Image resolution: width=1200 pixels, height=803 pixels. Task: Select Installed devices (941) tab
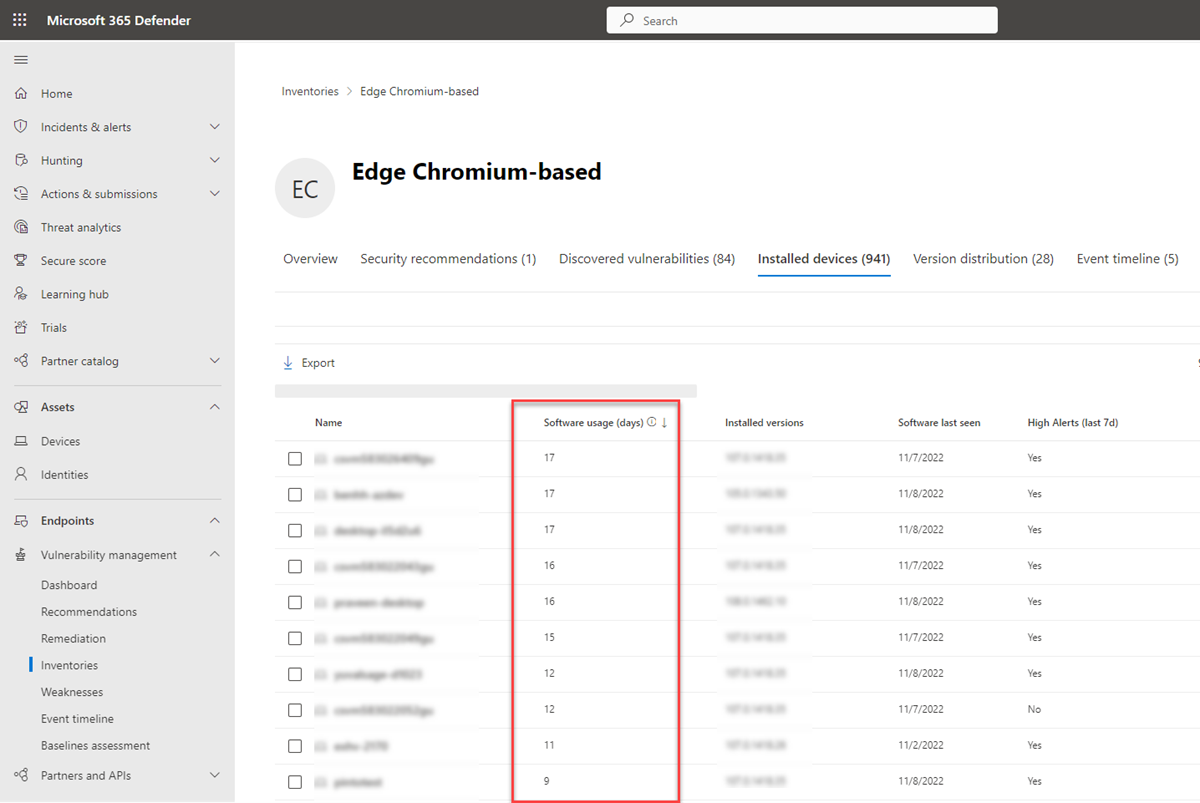tap(824, 259)
